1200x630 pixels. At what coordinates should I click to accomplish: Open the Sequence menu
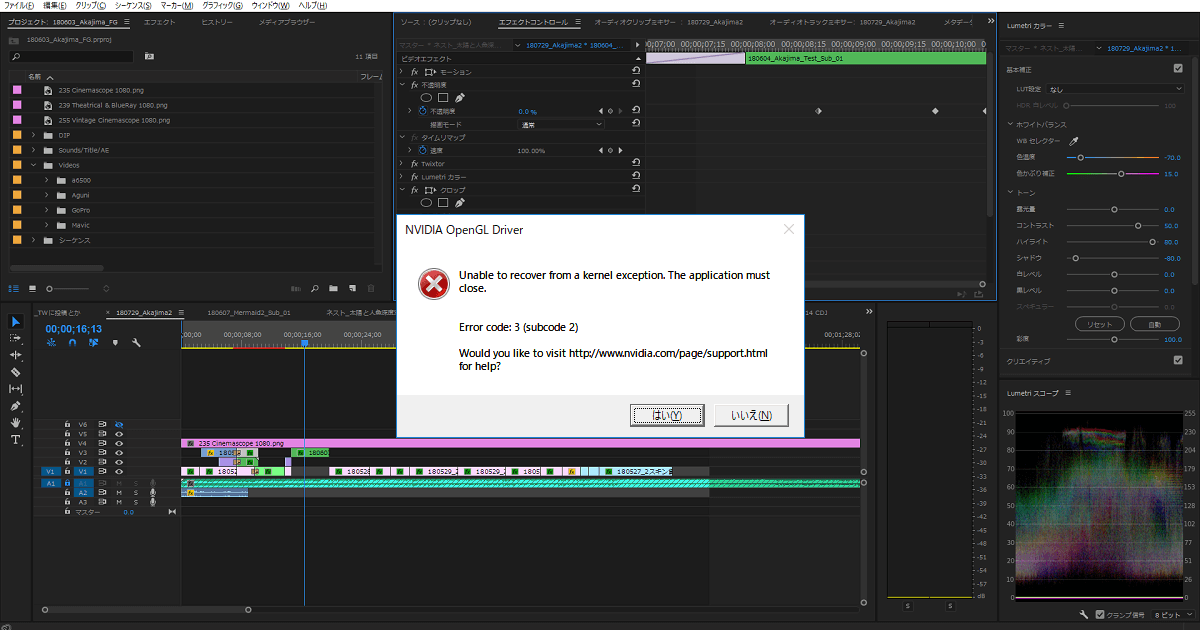pos(133,6)
